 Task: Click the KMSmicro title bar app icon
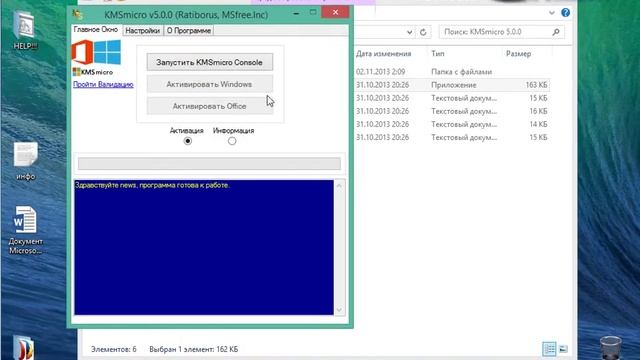78,15
